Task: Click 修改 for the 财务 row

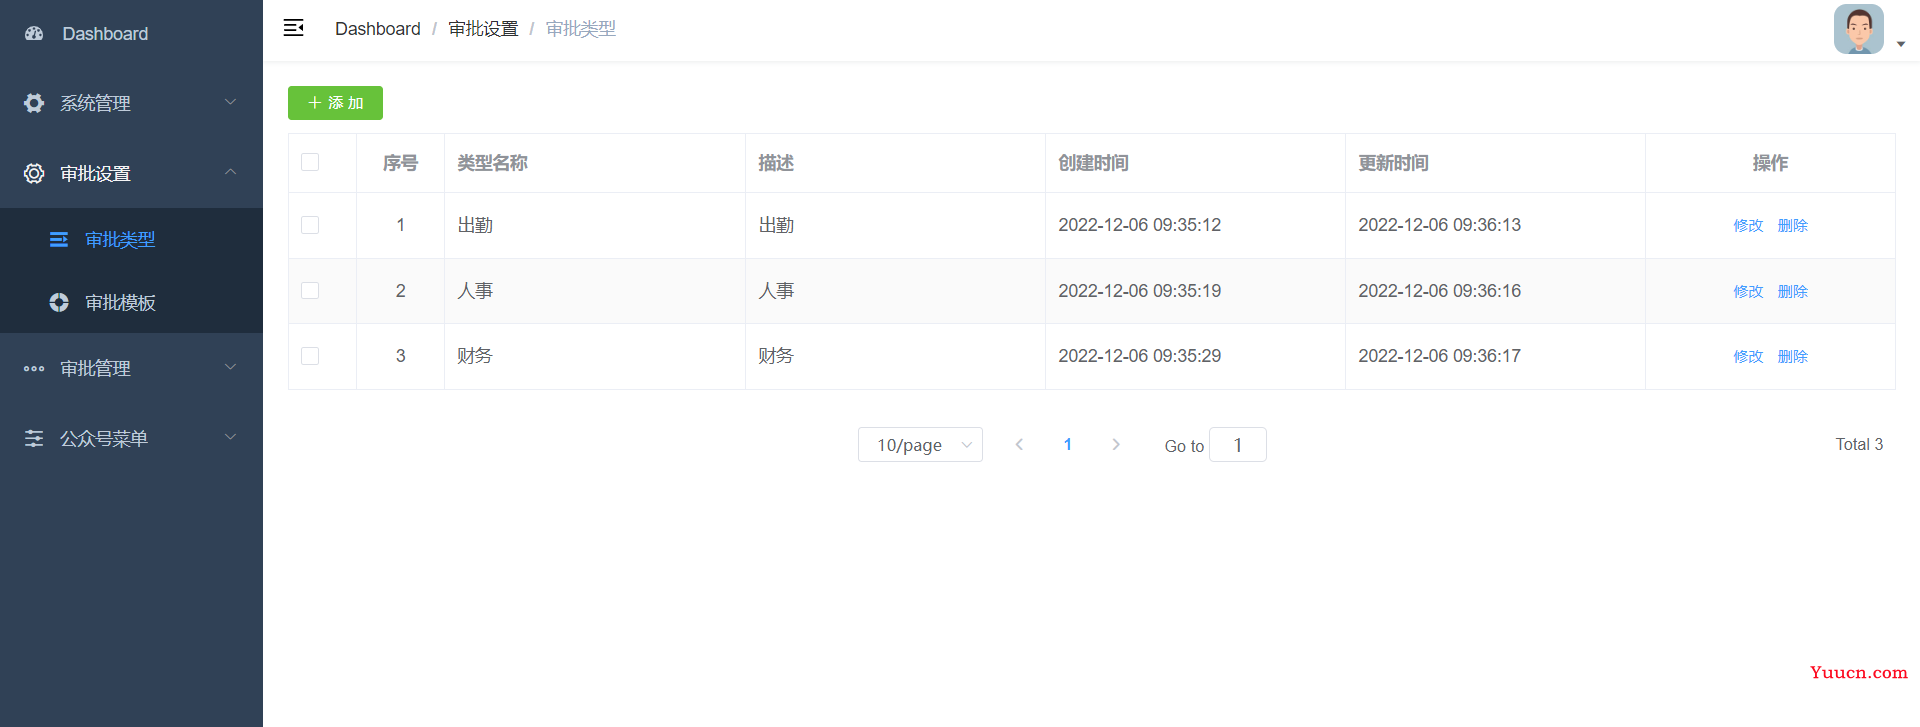Action: [x=1748, y=357]
